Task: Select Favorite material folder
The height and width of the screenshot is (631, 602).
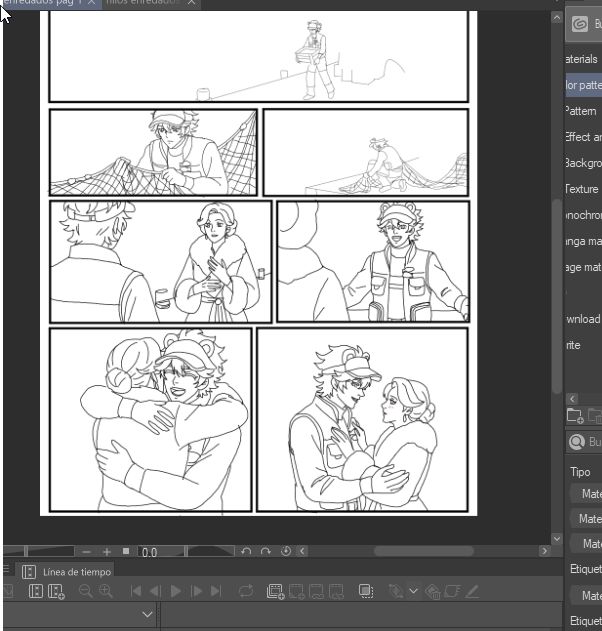Action: pyautogui.click(x=583, y=345)
